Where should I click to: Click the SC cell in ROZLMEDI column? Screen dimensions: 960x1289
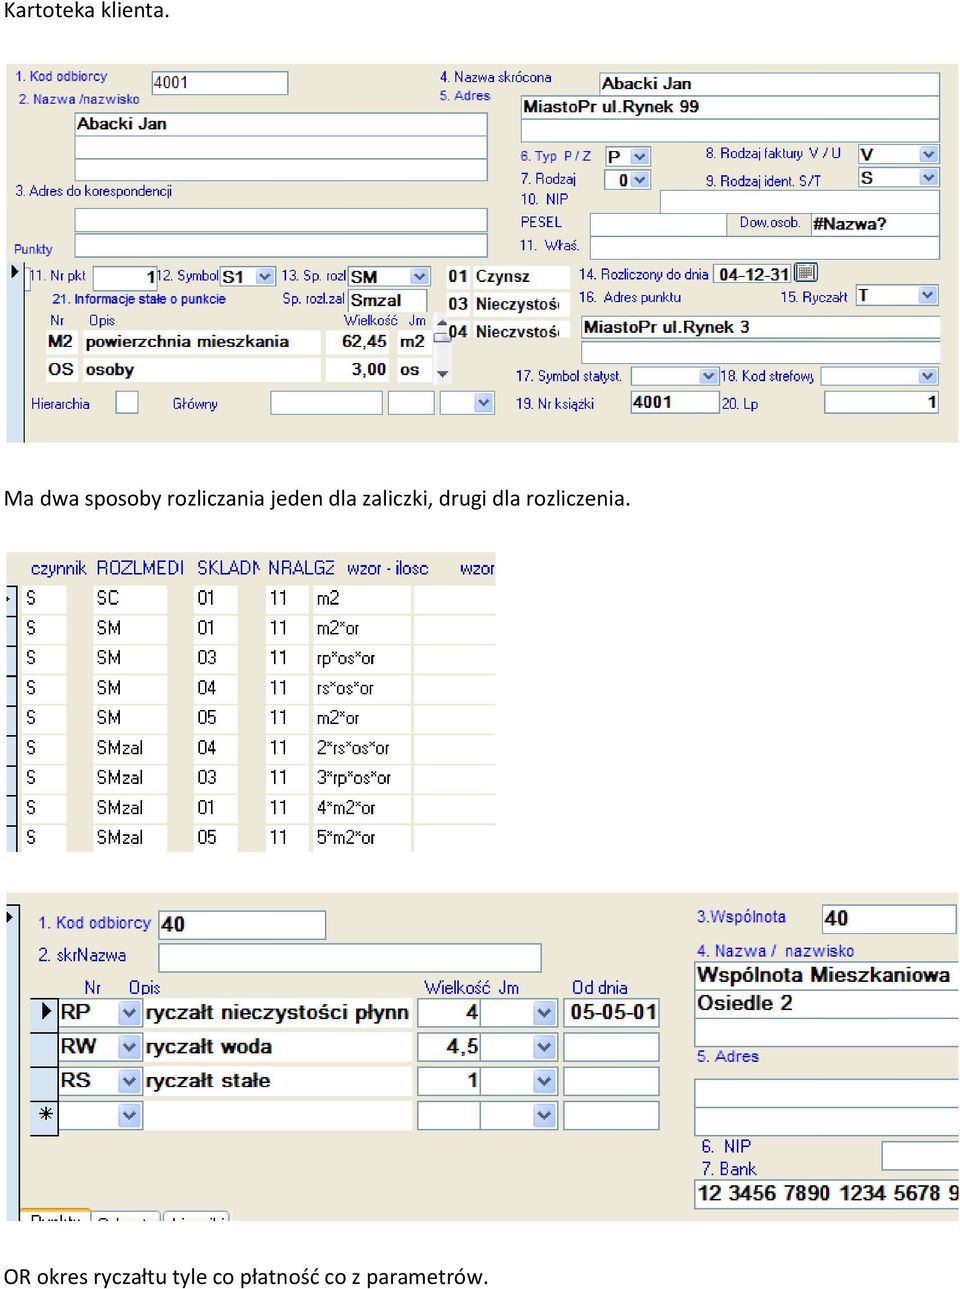coord(129,598)
